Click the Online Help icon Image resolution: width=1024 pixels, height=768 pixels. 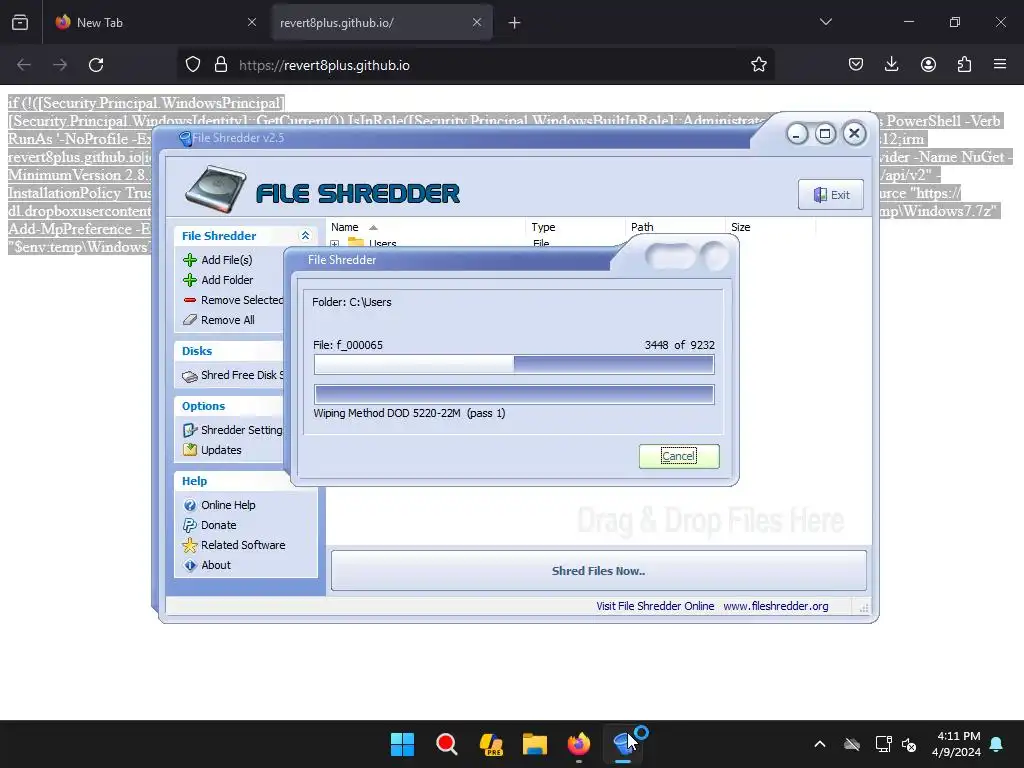[x=190, y=505]
